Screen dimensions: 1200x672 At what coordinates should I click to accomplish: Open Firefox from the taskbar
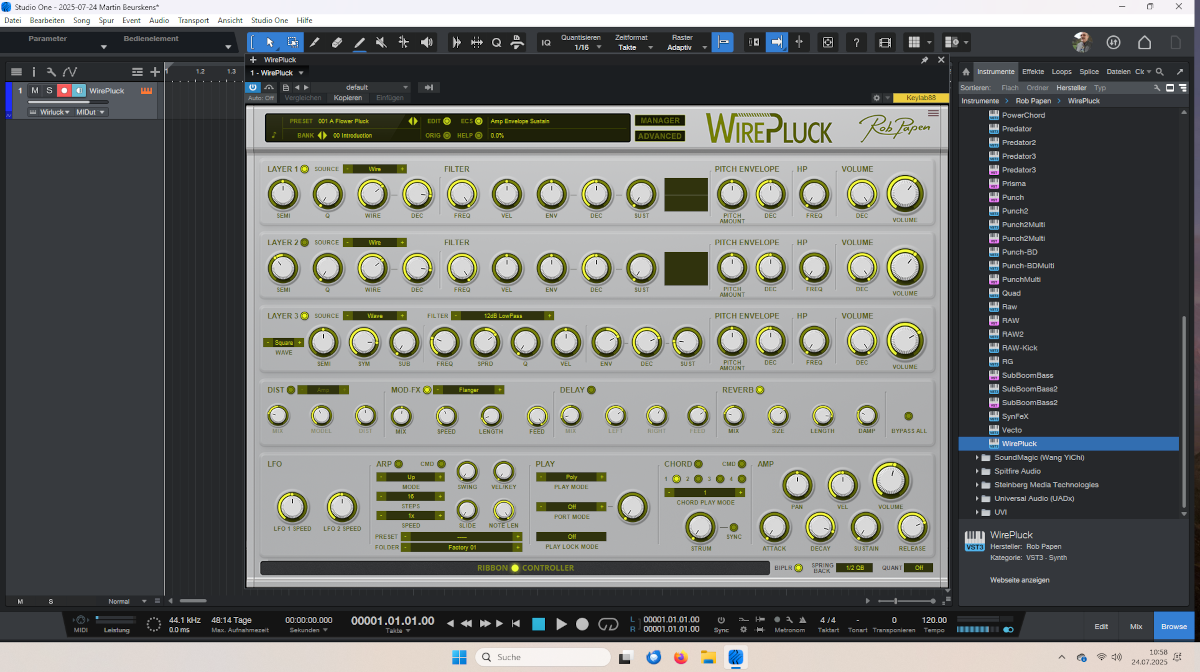coord(681,657)
